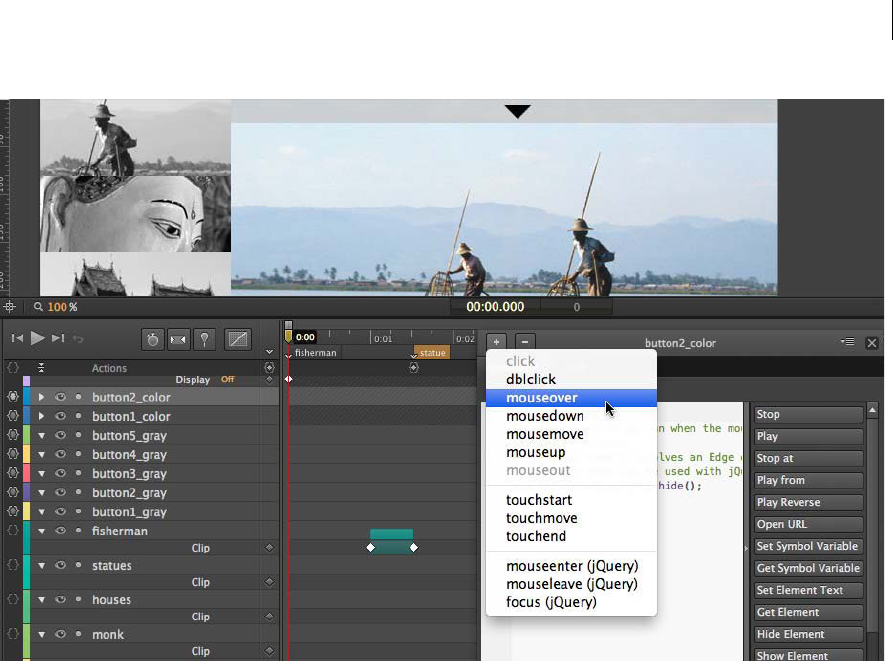Toggle the Auto-Keyframe stopwatch icon

pos(153,340)
